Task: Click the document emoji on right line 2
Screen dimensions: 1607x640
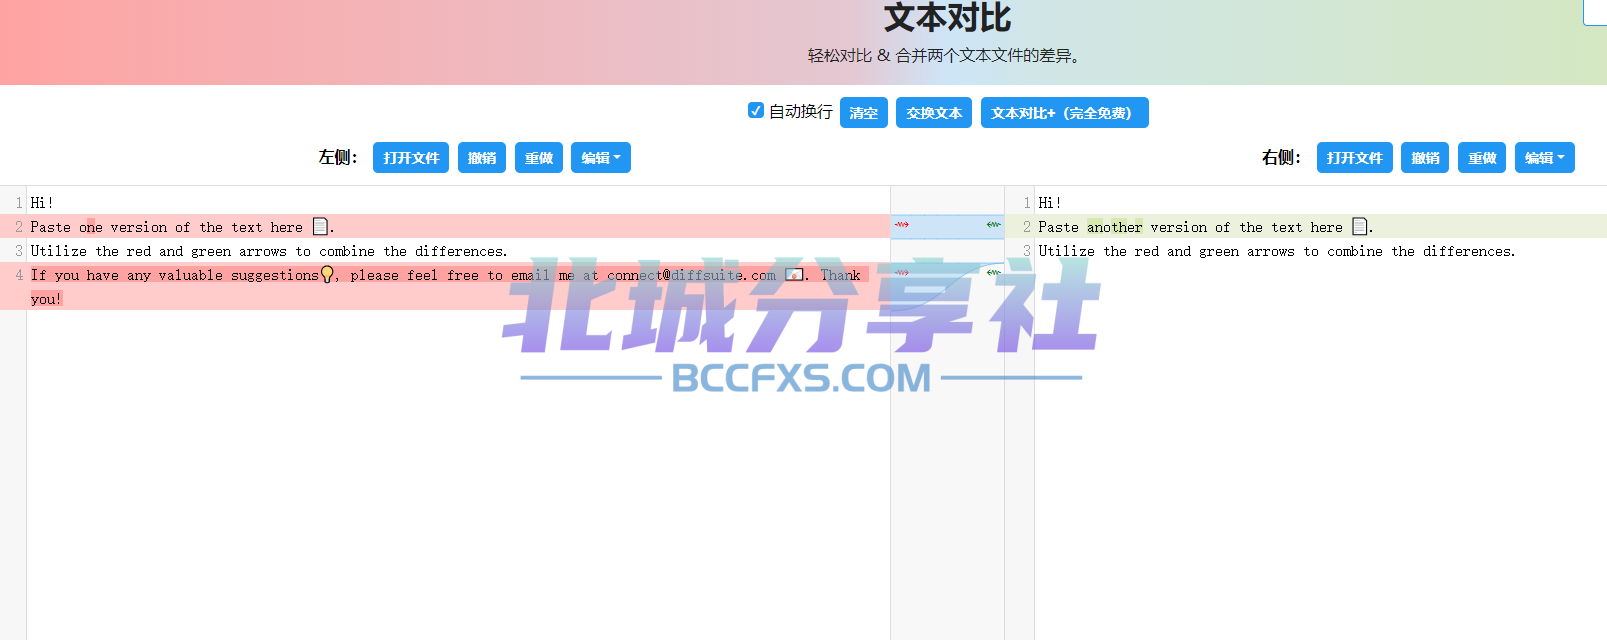Action: (x=1360, y=227)
